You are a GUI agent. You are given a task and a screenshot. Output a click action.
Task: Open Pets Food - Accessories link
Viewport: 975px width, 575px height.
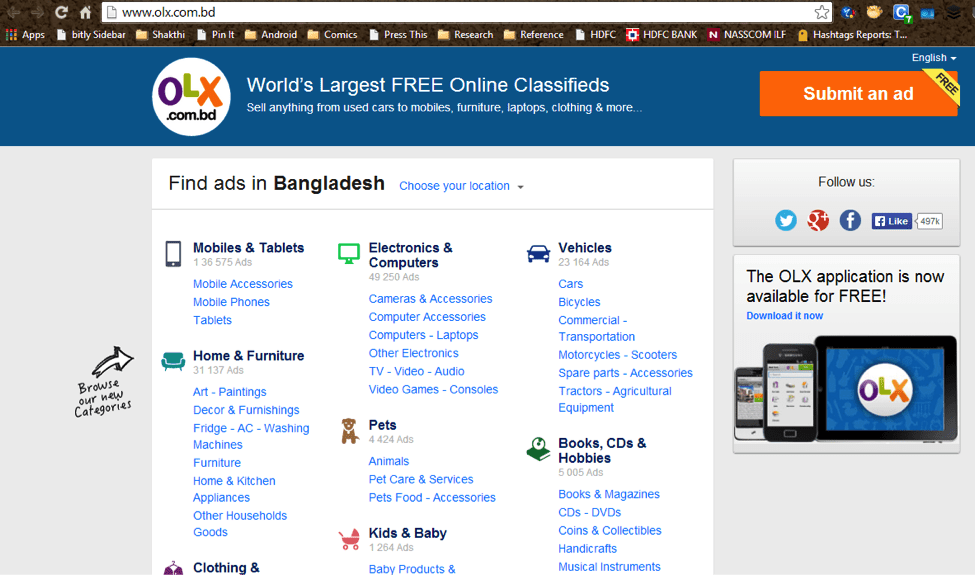coord(432,498)
